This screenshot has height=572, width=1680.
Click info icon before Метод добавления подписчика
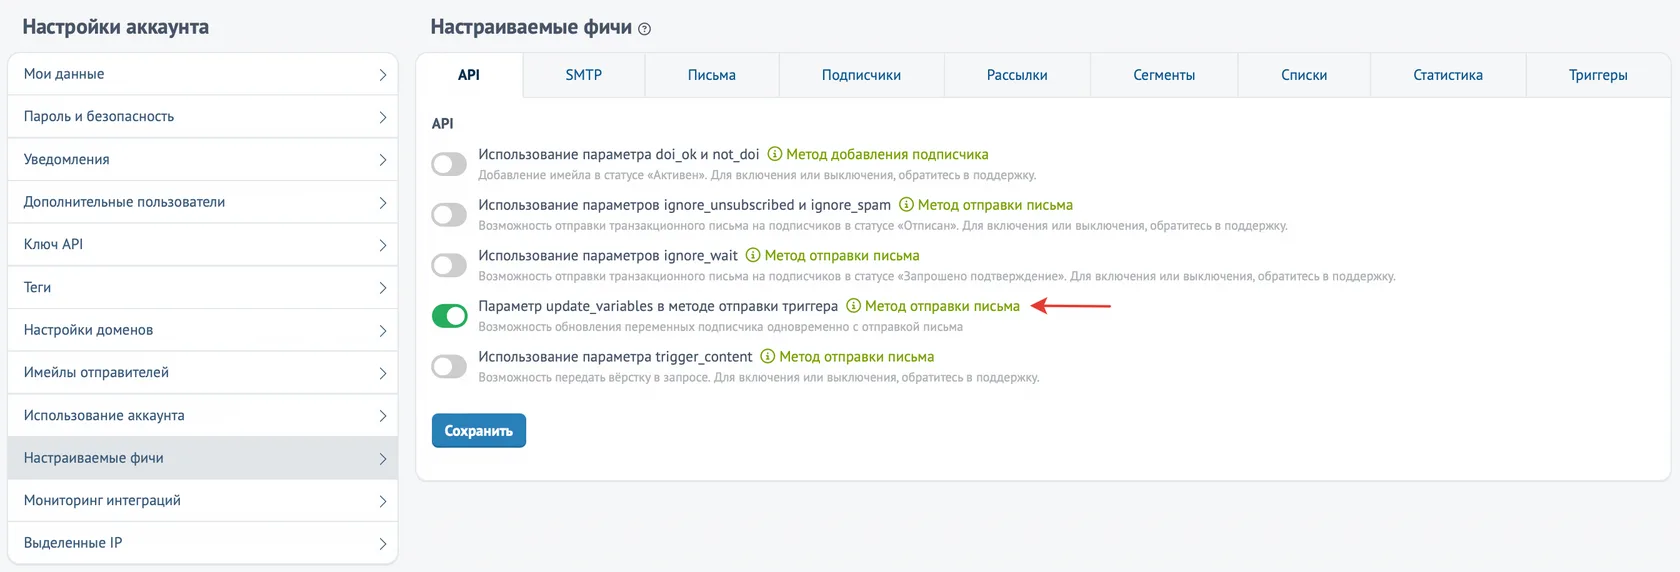click(774, 154)
